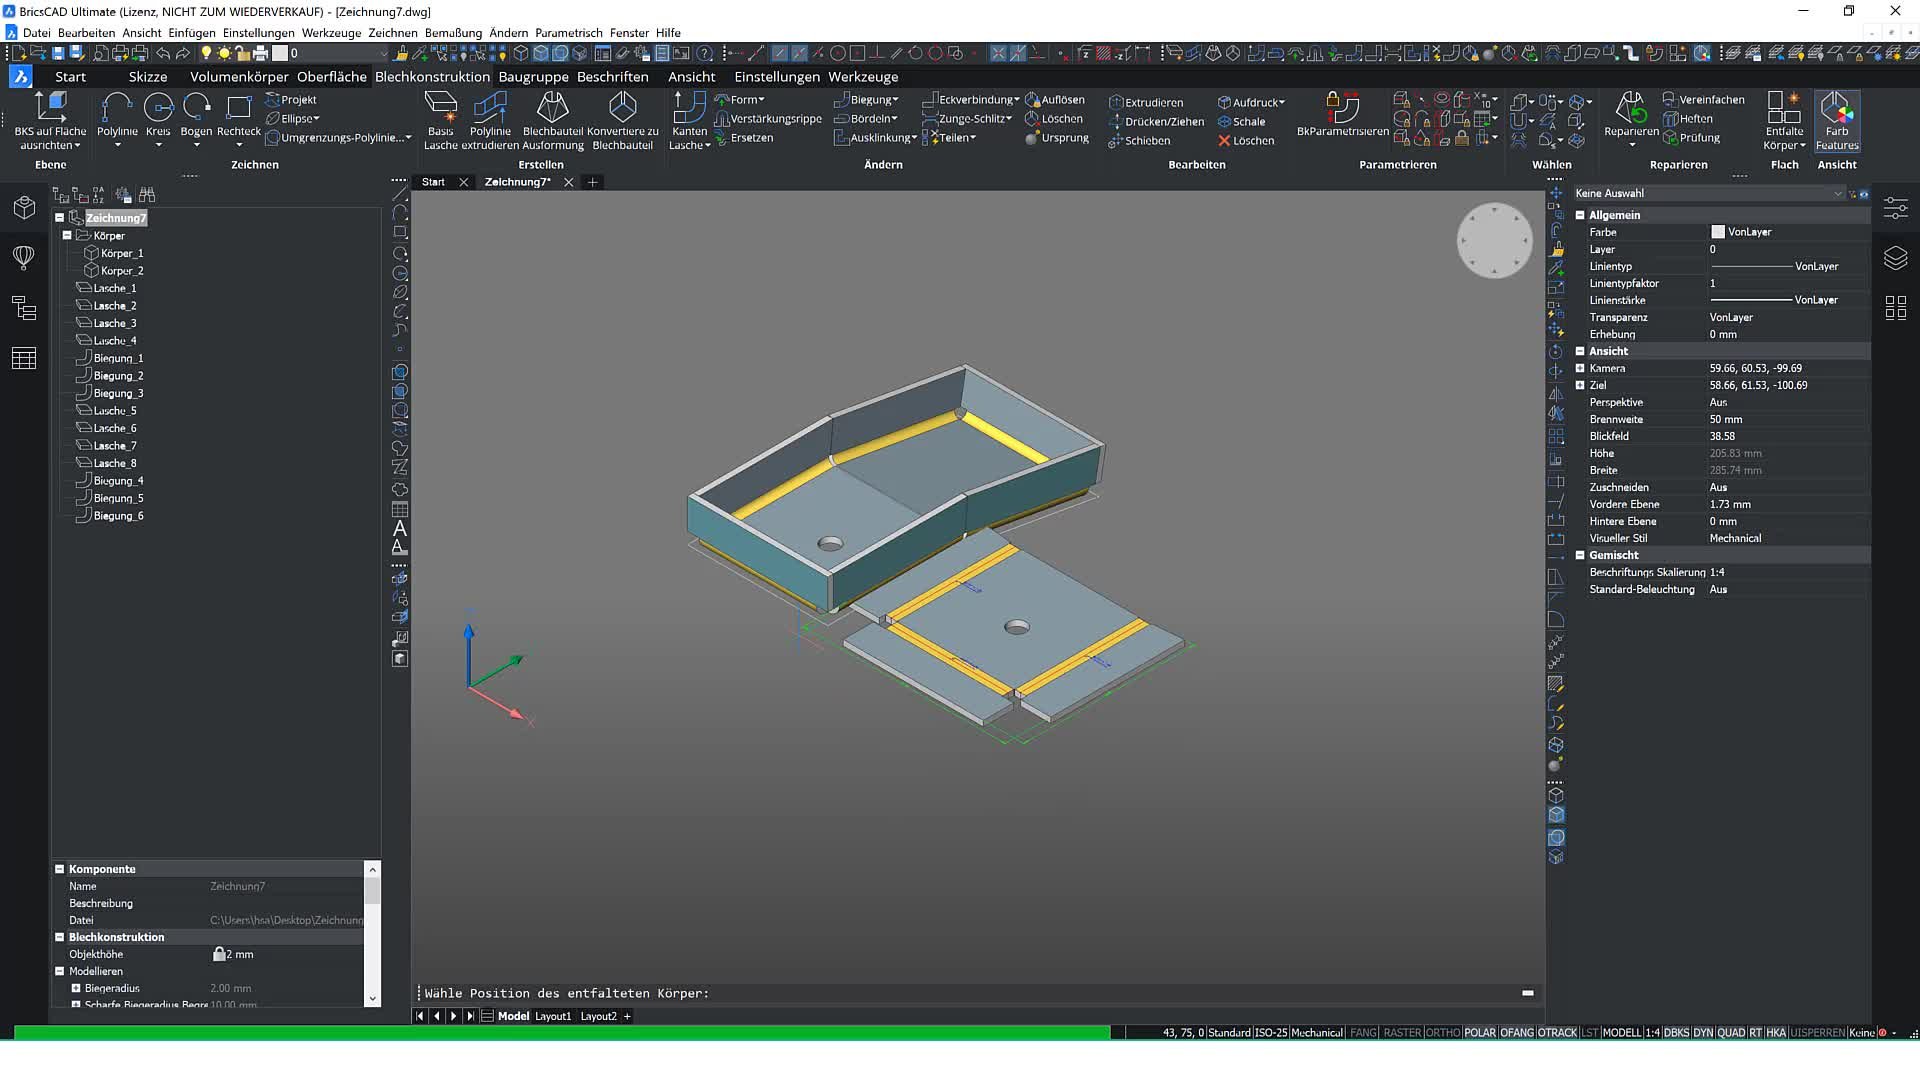Switch to the Layout1 tab
Viewport: 1920px width, 1080px height.
[553, 1016]
